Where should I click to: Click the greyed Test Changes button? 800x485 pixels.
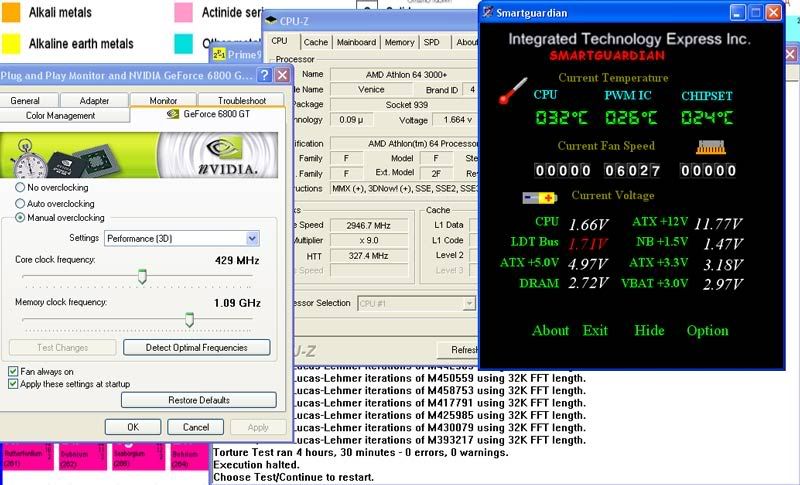(x=62, y=347)
